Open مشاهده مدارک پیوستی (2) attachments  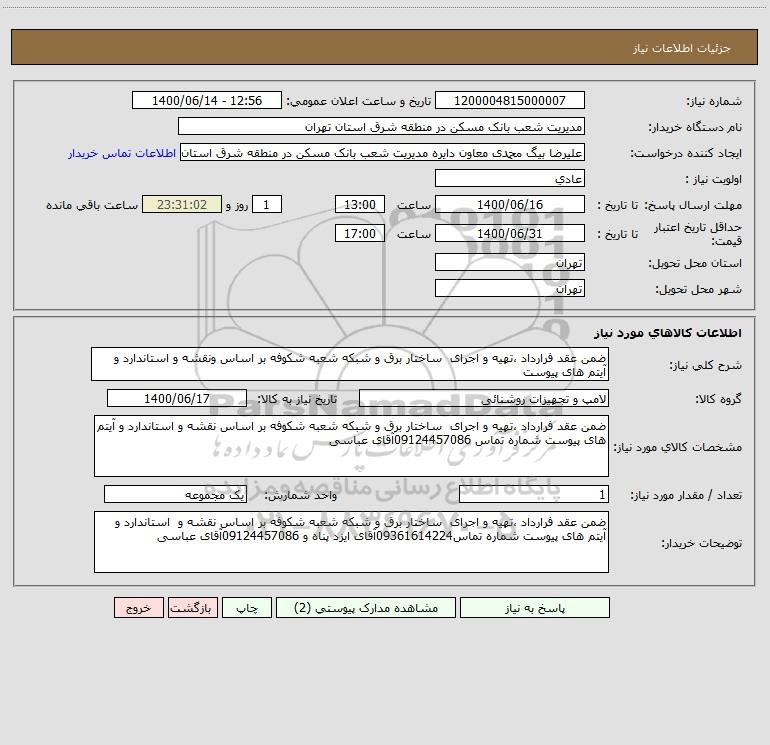coord(366,607)
